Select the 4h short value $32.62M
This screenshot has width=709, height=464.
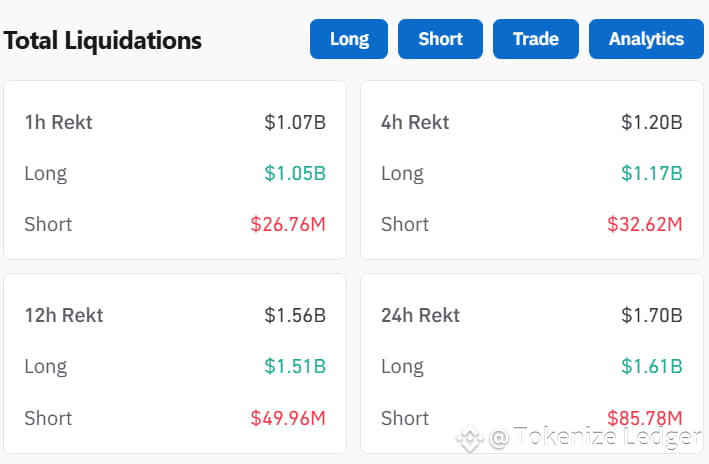coord(645,224)
